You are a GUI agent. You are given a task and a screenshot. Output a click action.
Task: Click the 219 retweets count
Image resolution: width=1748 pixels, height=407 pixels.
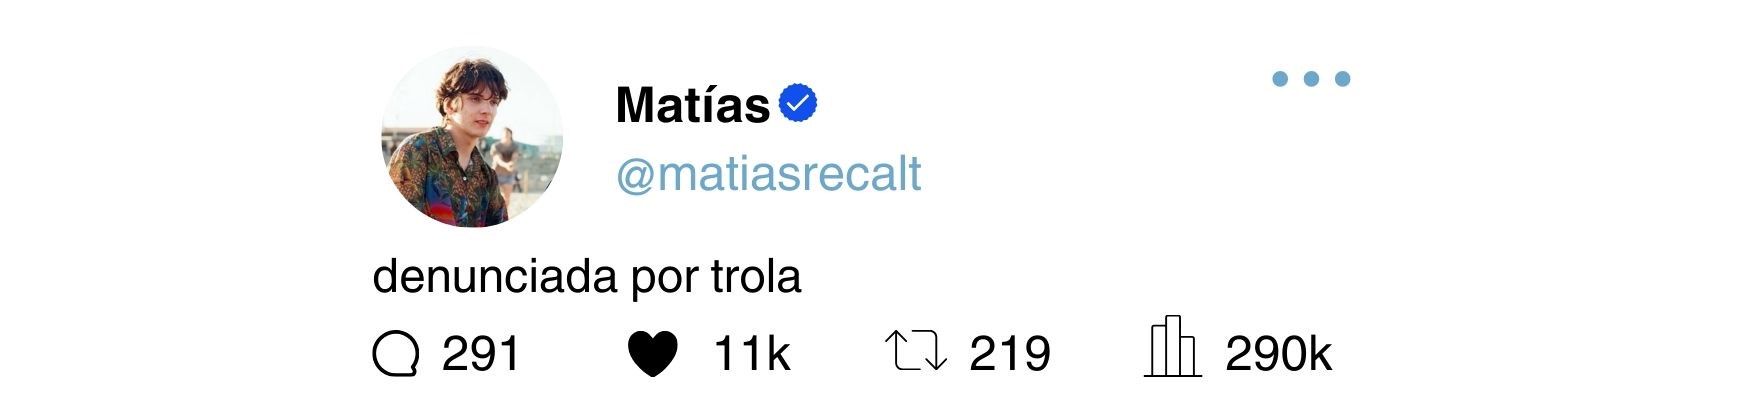(1010, 355)
